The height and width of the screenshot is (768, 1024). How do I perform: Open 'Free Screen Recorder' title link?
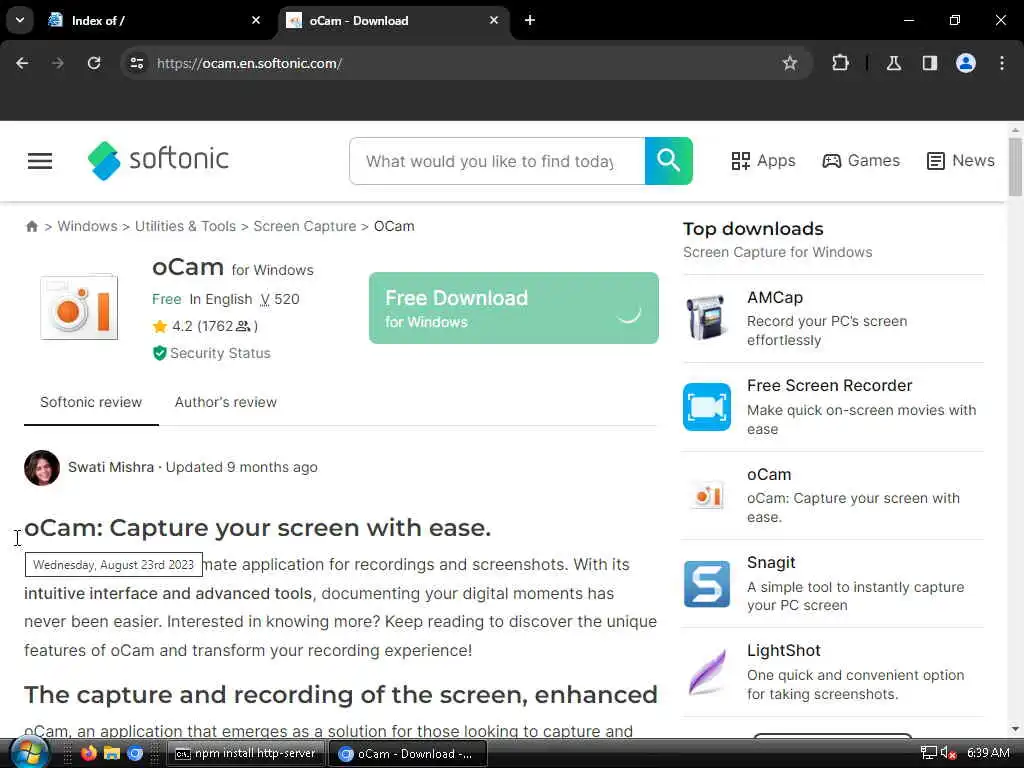pos(829,386)
